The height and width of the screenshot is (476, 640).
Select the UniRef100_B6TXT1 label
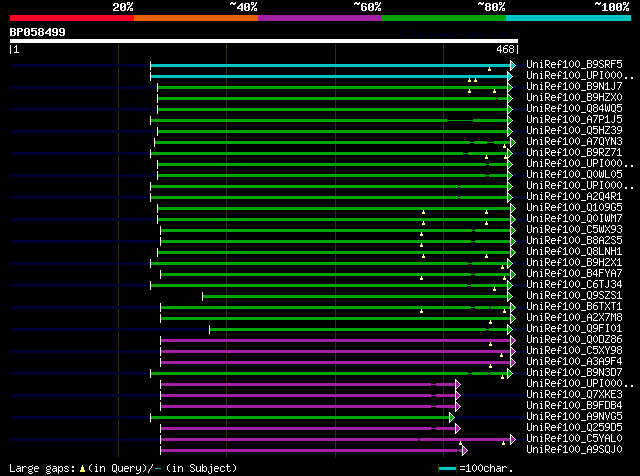coord(574,307)
